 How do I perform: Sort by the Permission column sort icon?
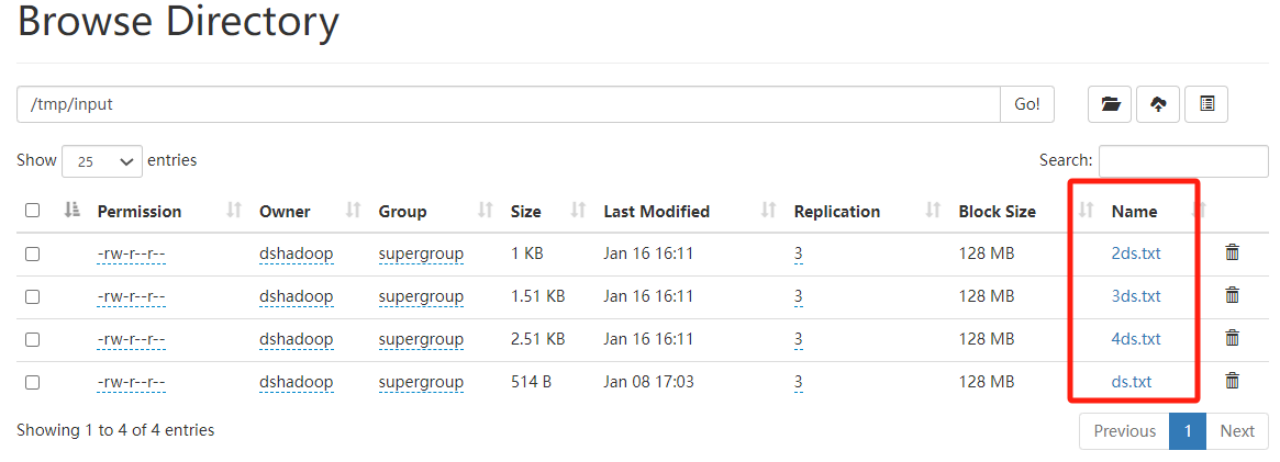pyautogui.click(x=234, y=211)
